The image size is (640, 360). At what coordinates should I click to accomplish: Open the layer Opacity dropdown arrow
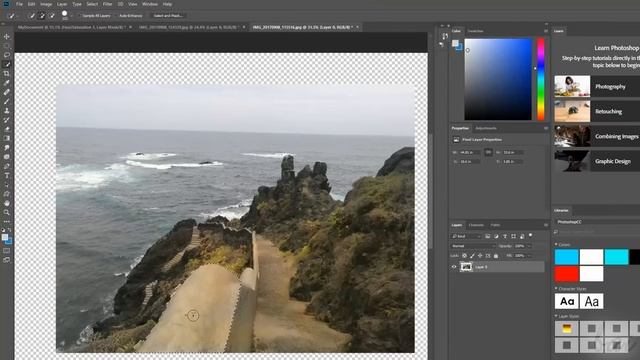[529, 246]
